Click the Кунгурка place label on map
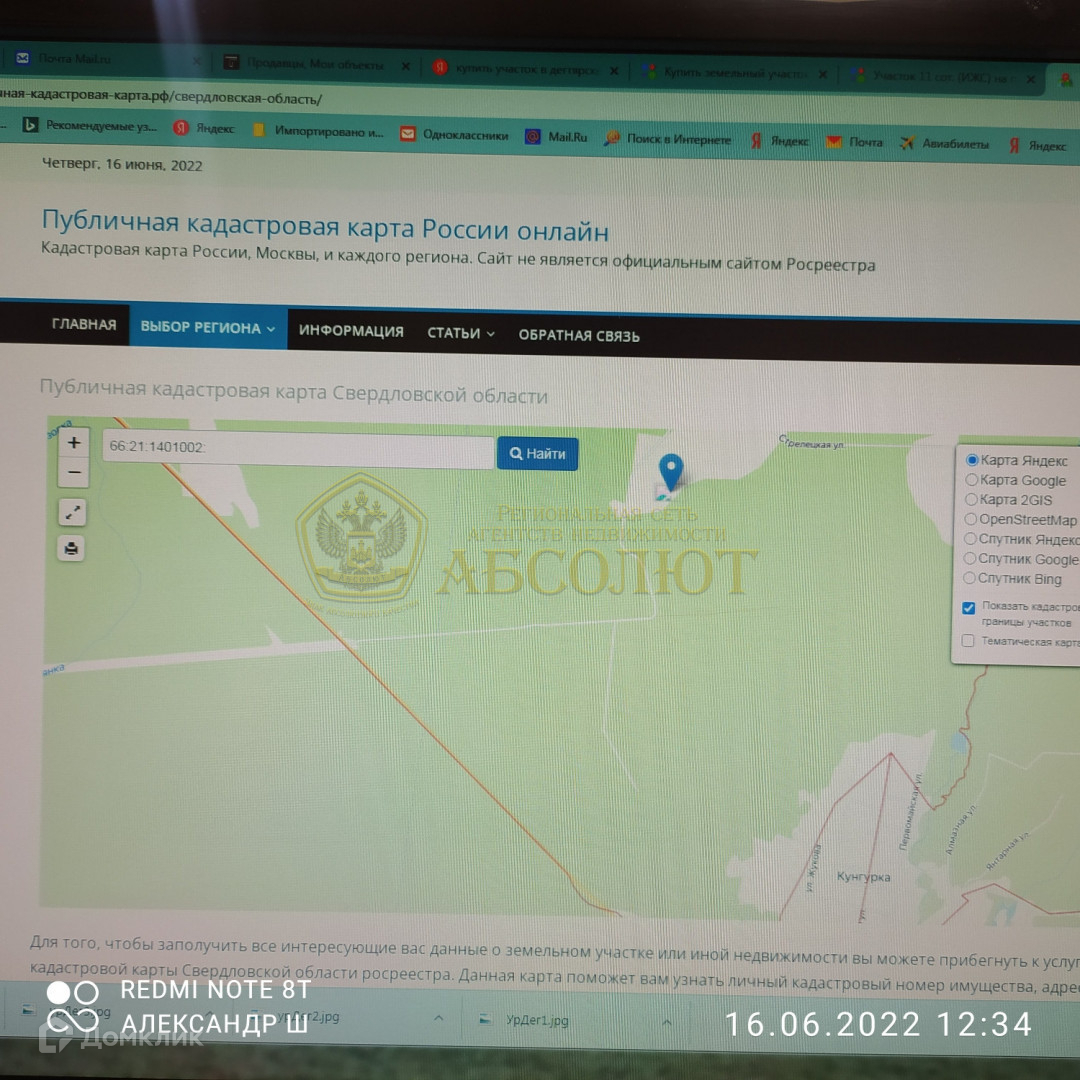This screenshot has width=1080, height=1080. 863,876
